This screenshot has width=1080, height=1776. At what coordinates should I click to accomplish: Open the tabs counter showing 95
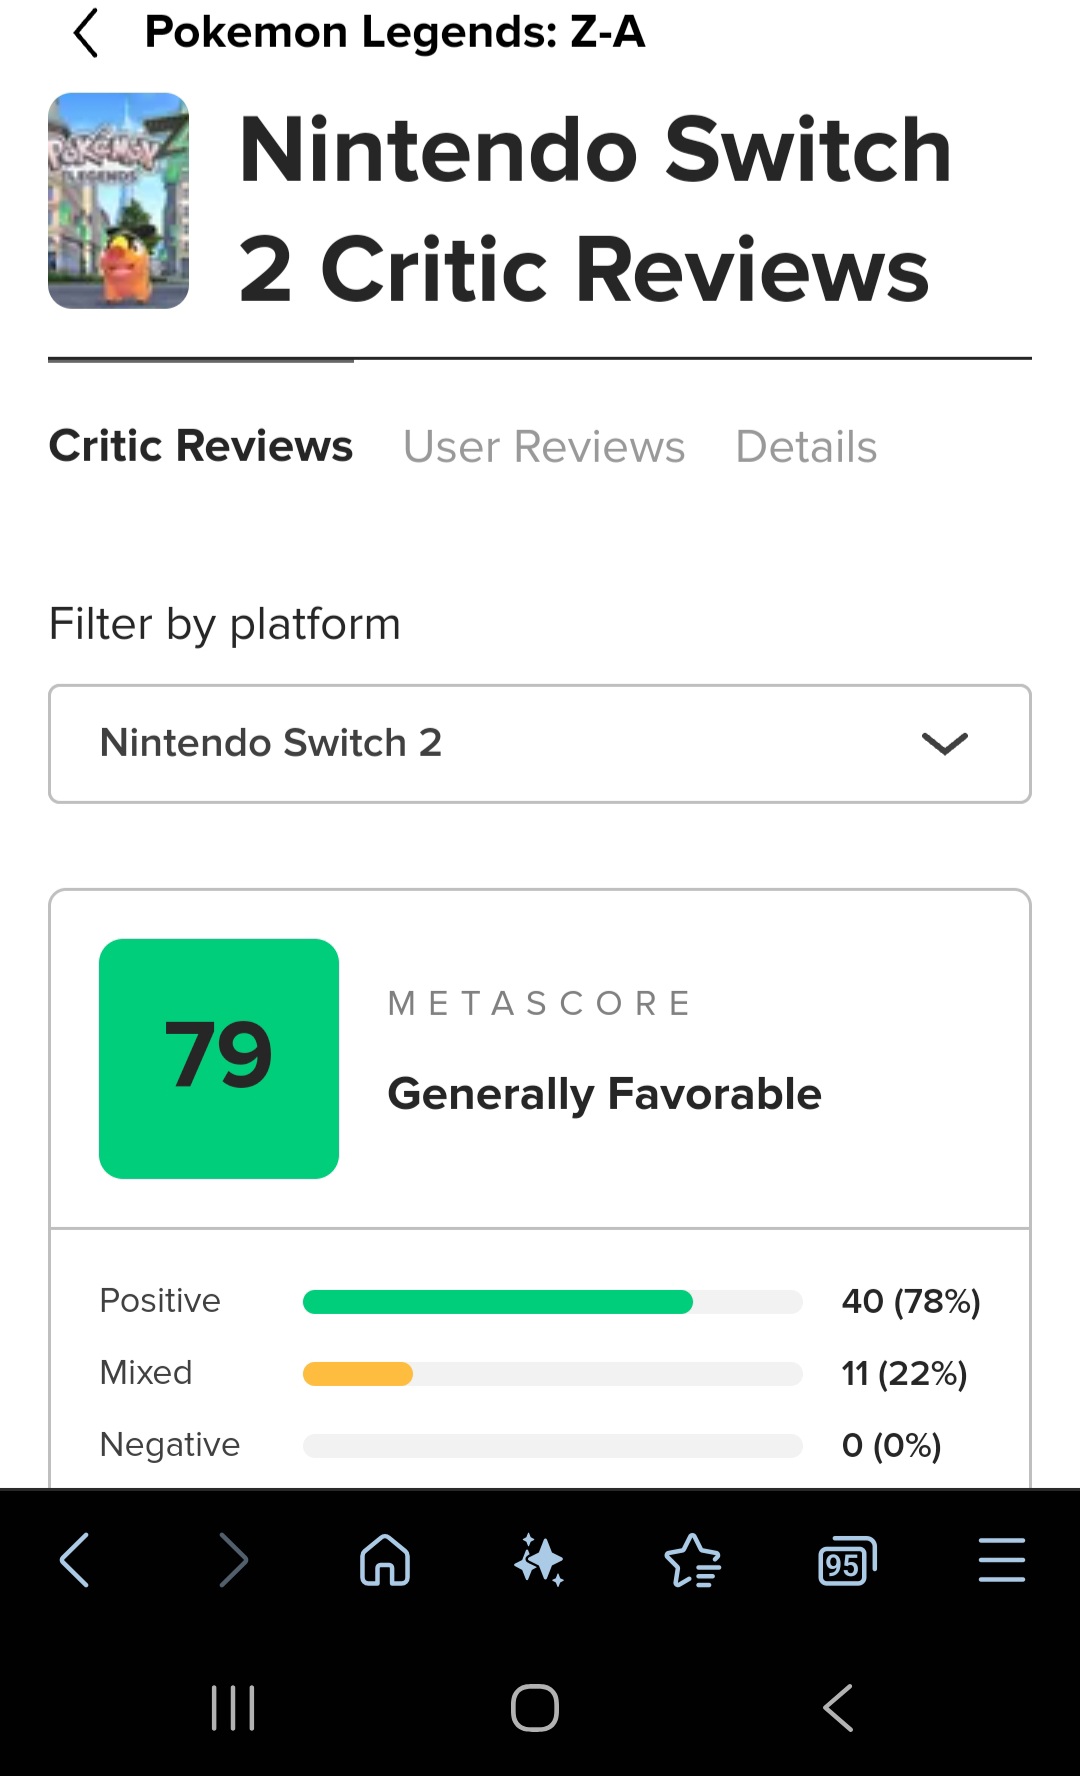click(847, 1560)
